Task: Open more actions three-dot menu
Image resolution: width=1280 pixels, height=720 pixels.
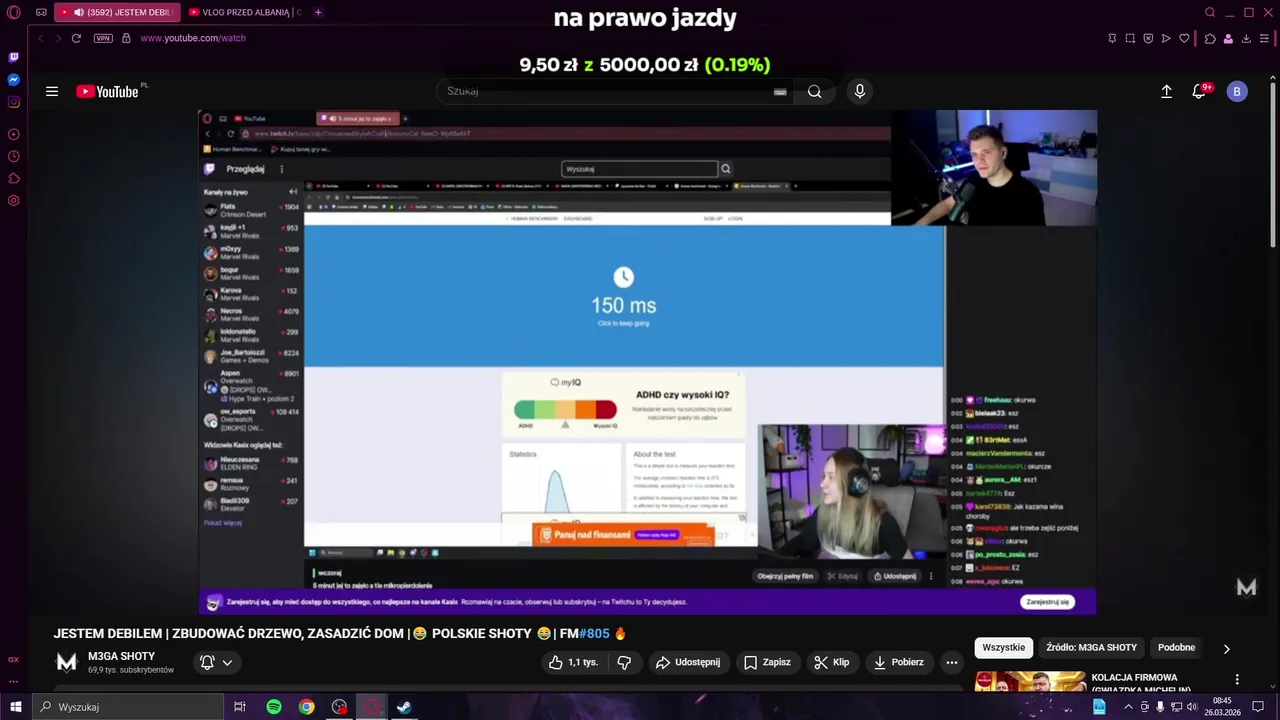Action: tap(952, 662)
